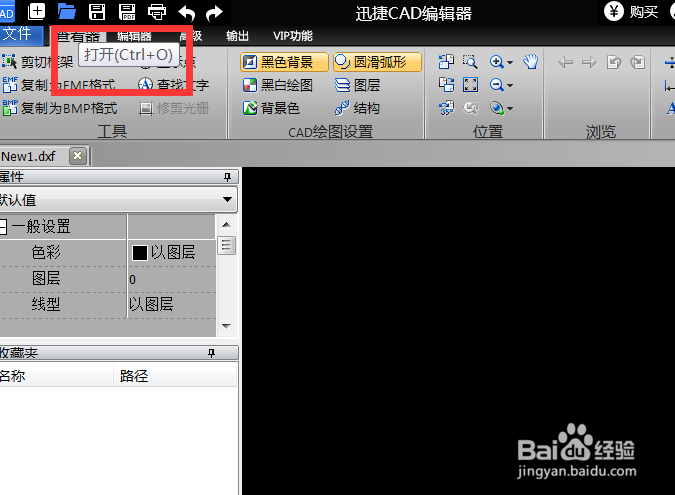Pin the 属性 properties panel
This screenshot has height=495, width=675.
click(x=228, y=177)
